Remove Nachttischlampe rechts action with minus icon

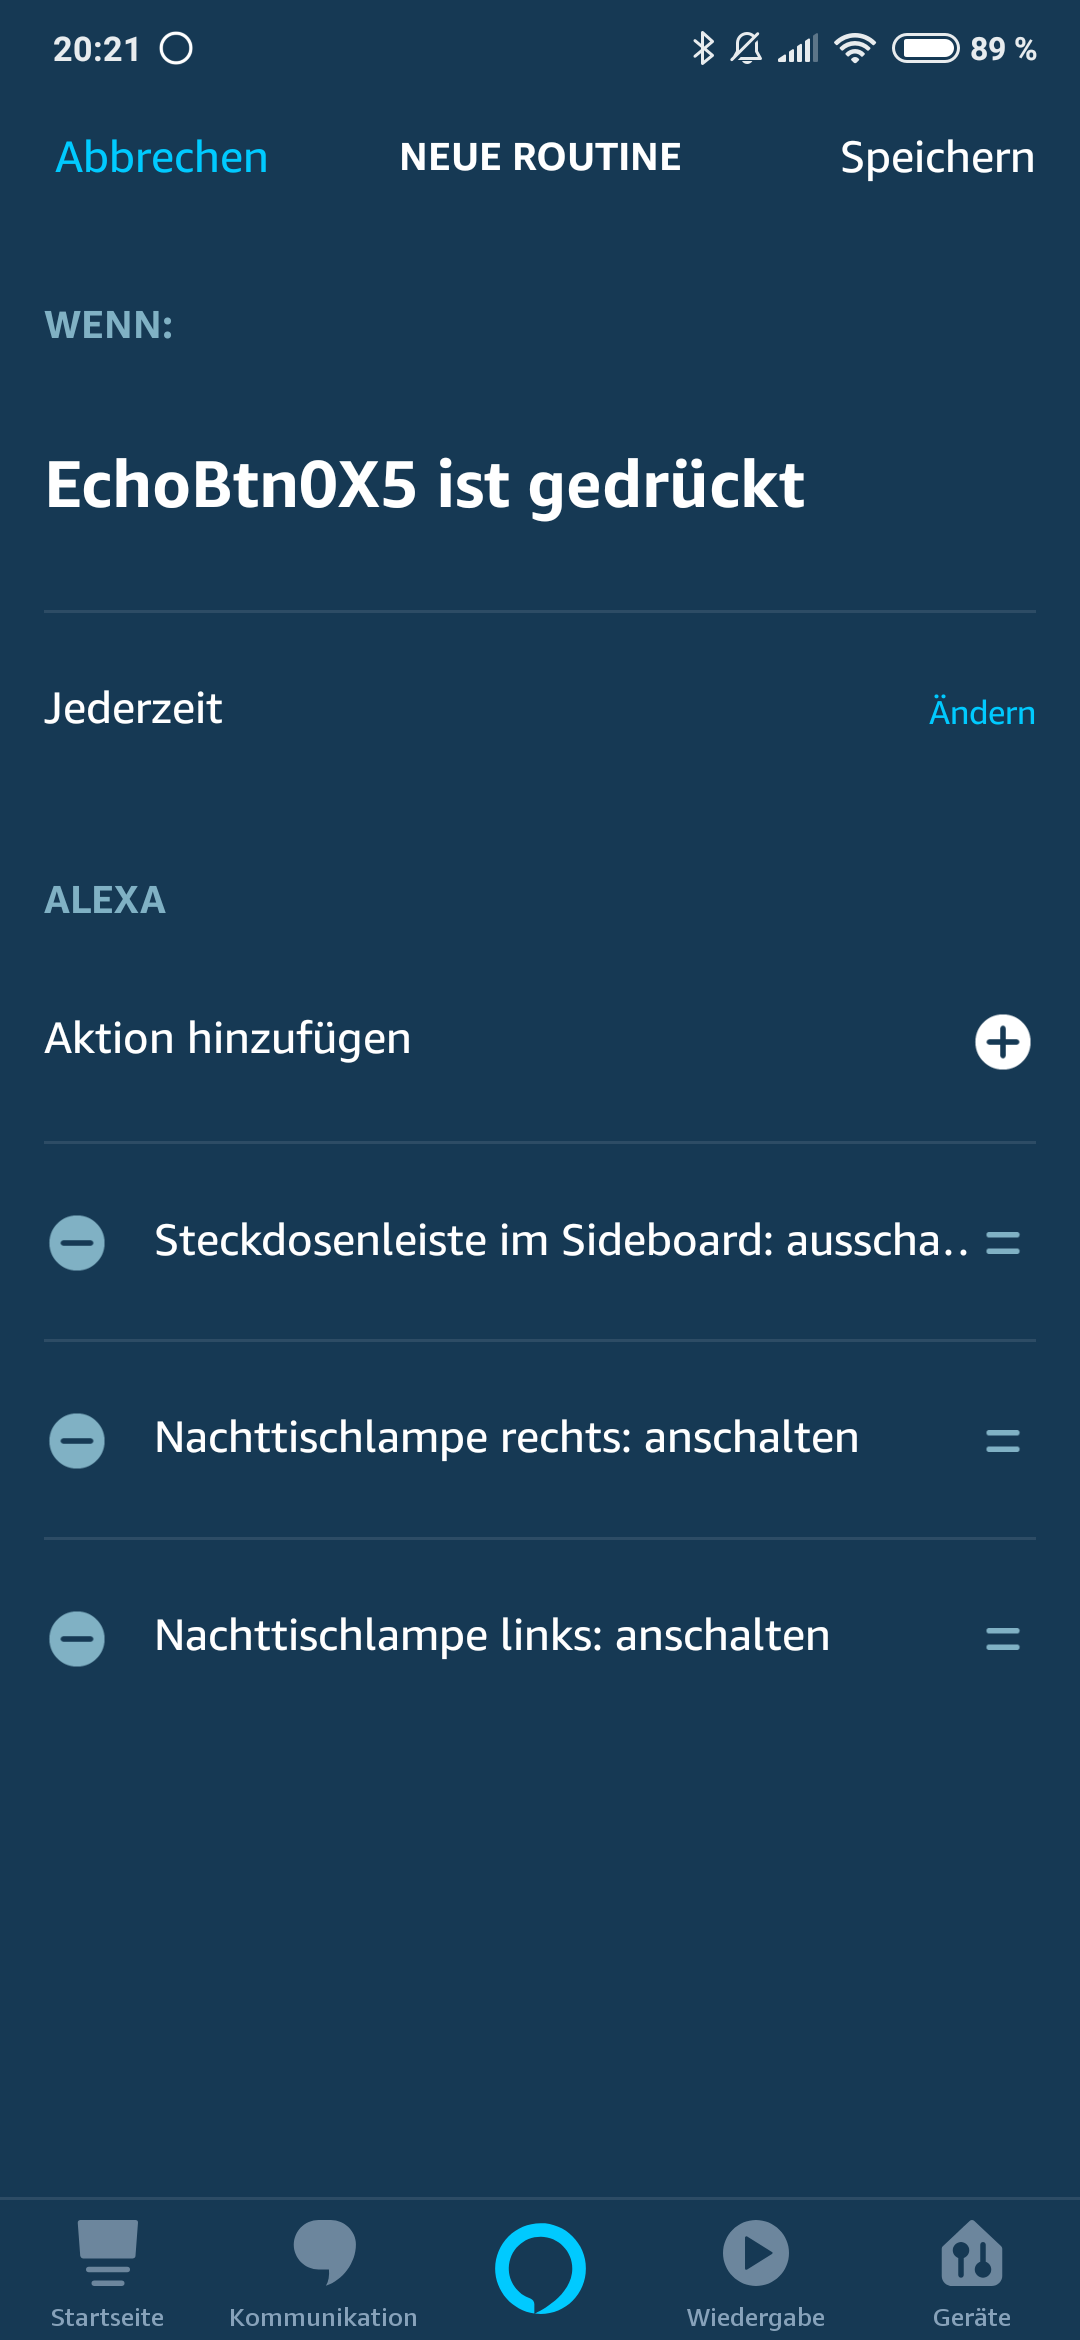click(77, 1441)
